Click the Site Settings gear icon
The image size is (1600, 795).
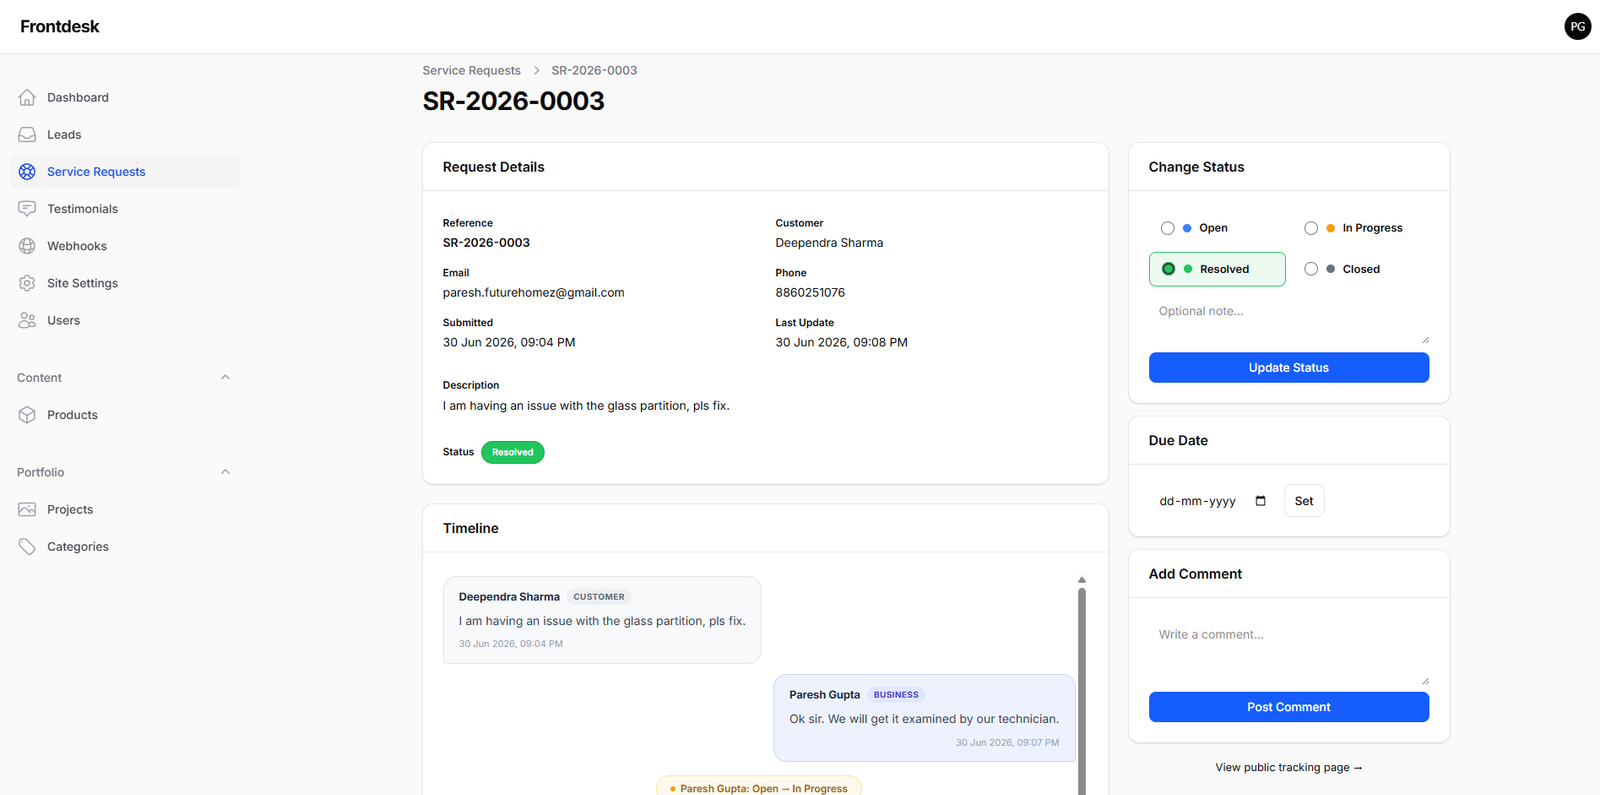27,283
